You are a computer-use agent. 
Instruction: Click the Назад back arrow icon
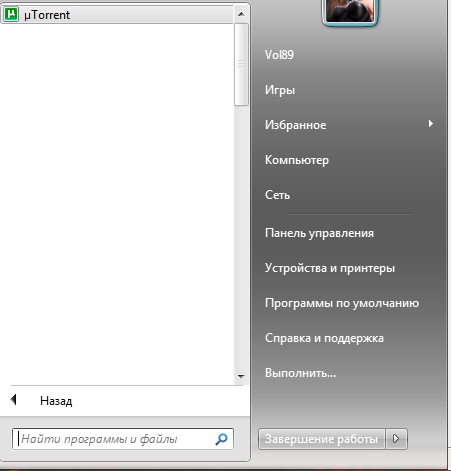[13, 400]
